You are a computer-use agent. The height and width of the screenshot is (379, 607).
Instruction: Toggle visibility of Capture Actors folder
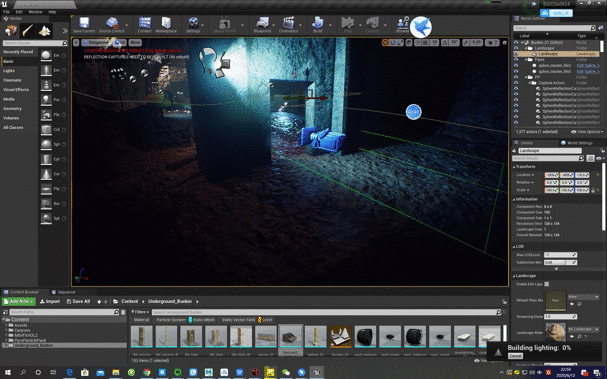[x=516, y=83]
